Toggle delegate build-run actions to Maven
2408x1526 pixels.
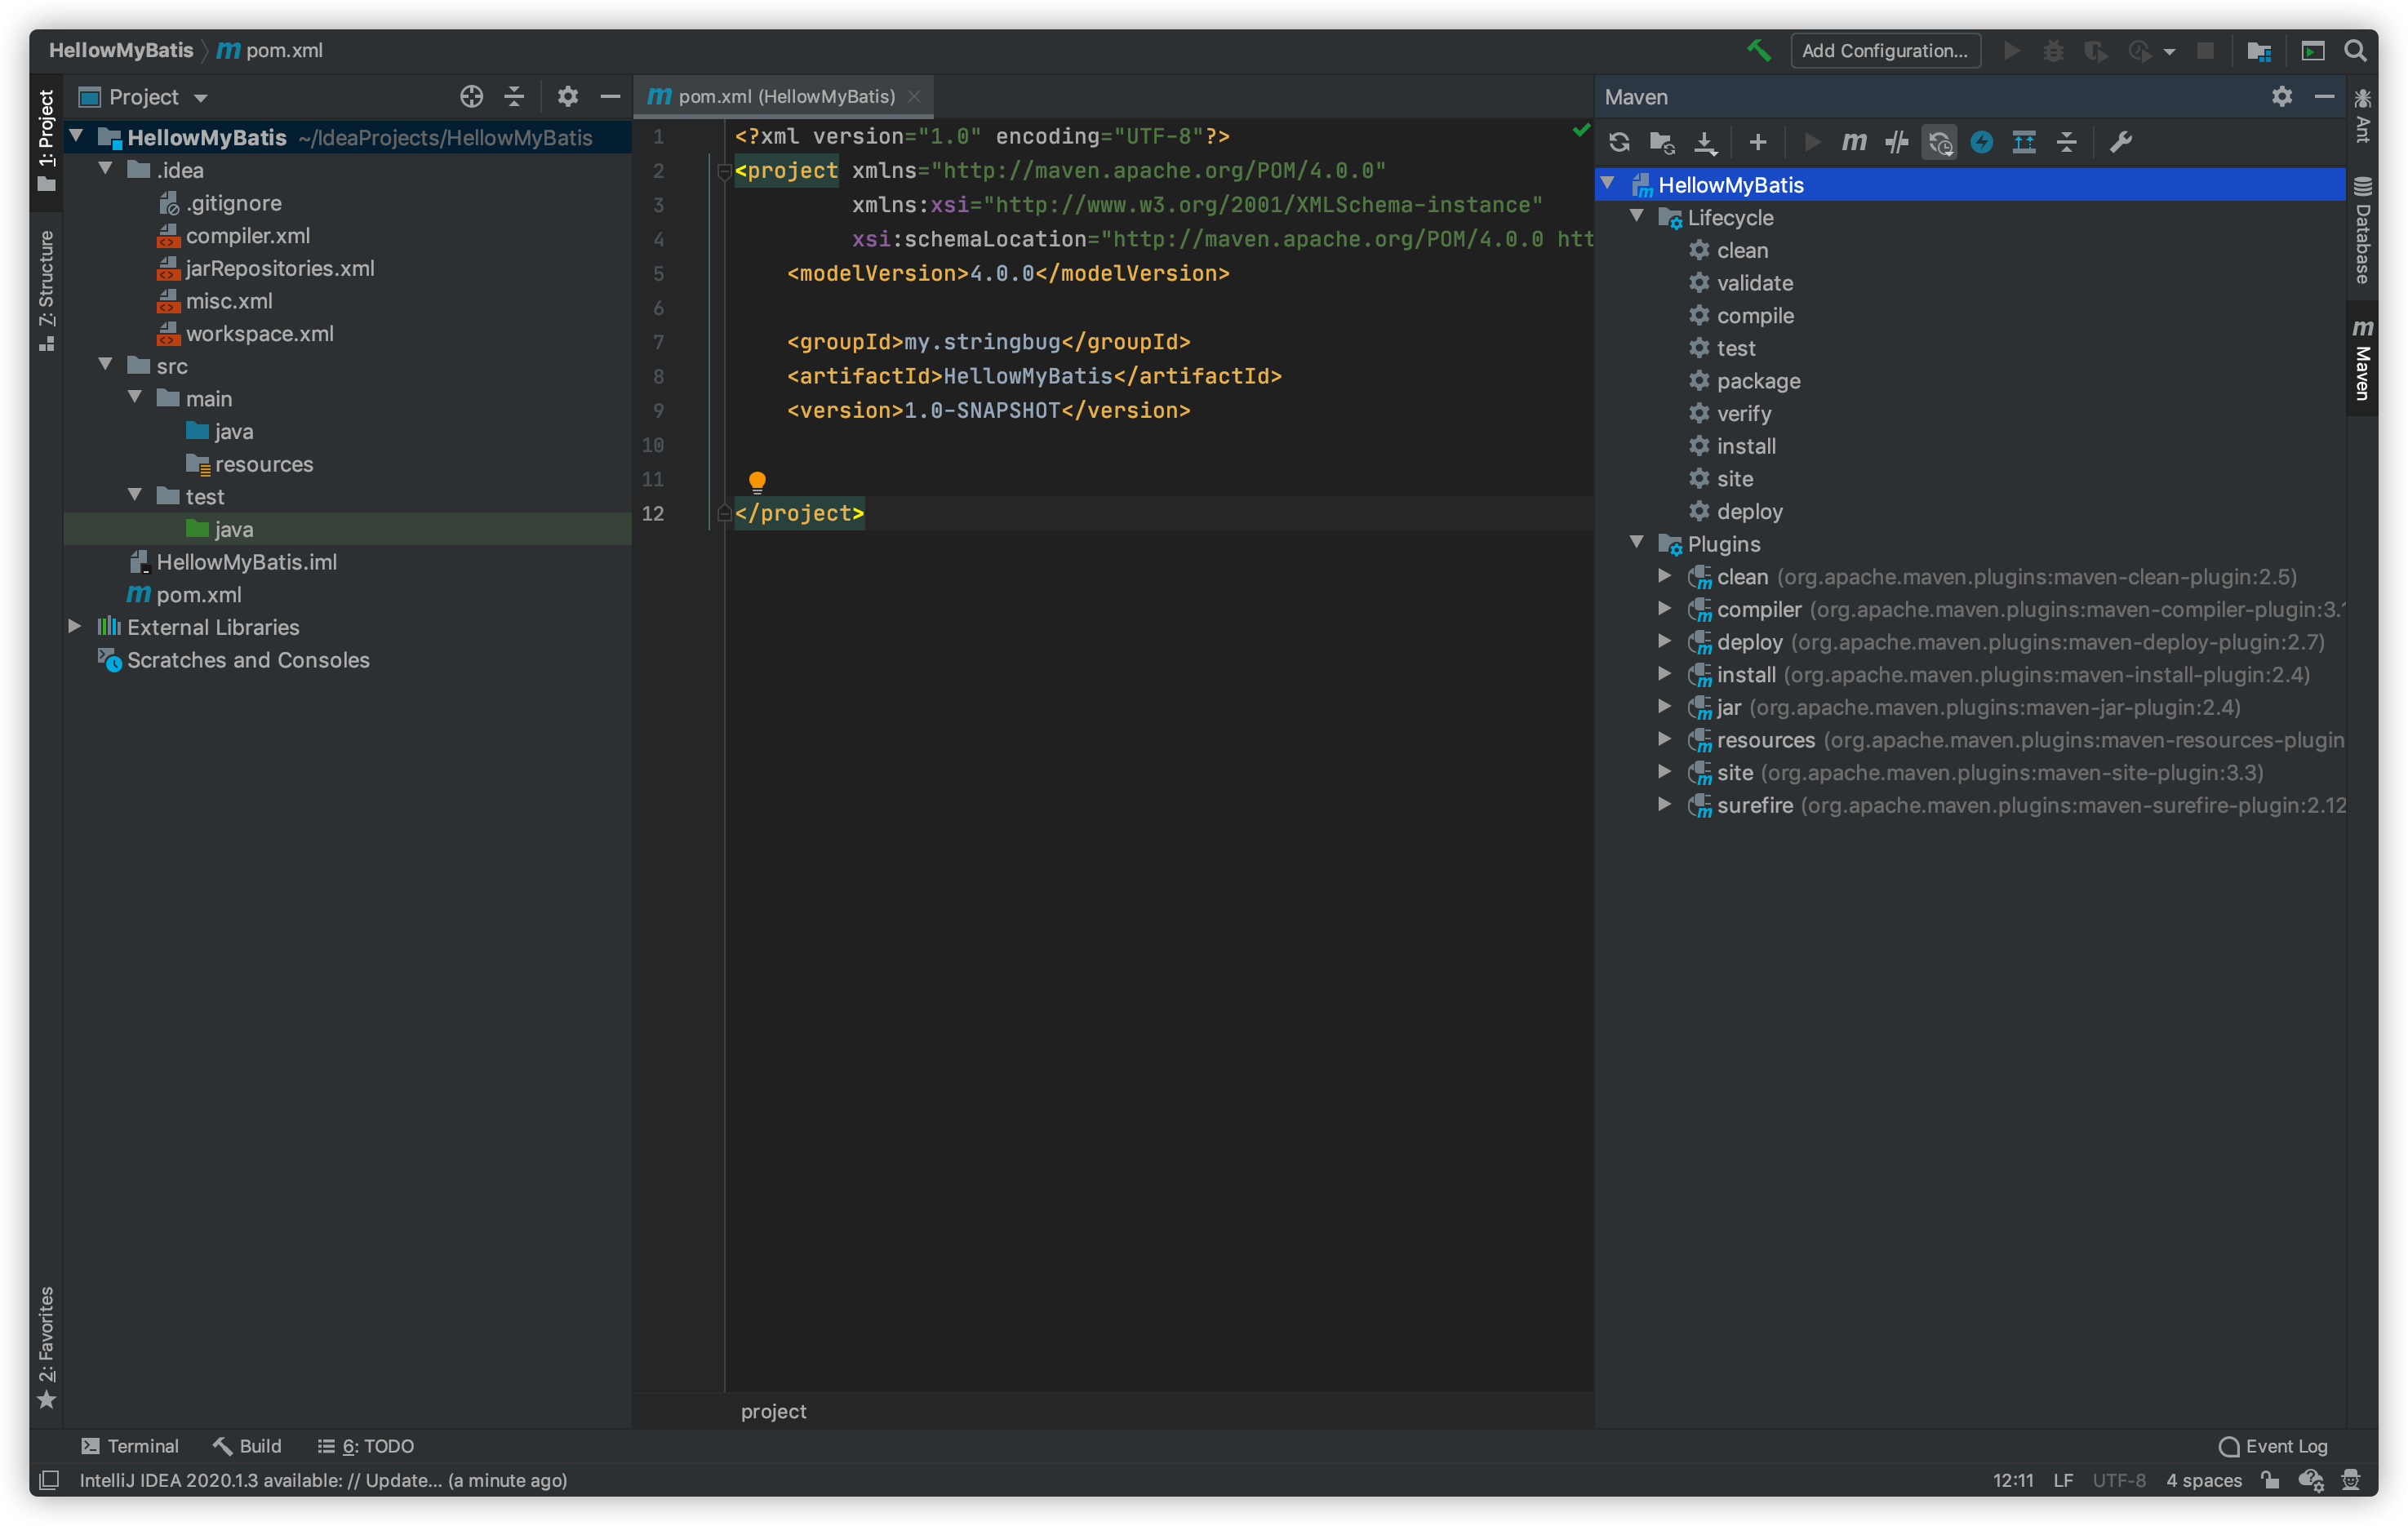1939,142
